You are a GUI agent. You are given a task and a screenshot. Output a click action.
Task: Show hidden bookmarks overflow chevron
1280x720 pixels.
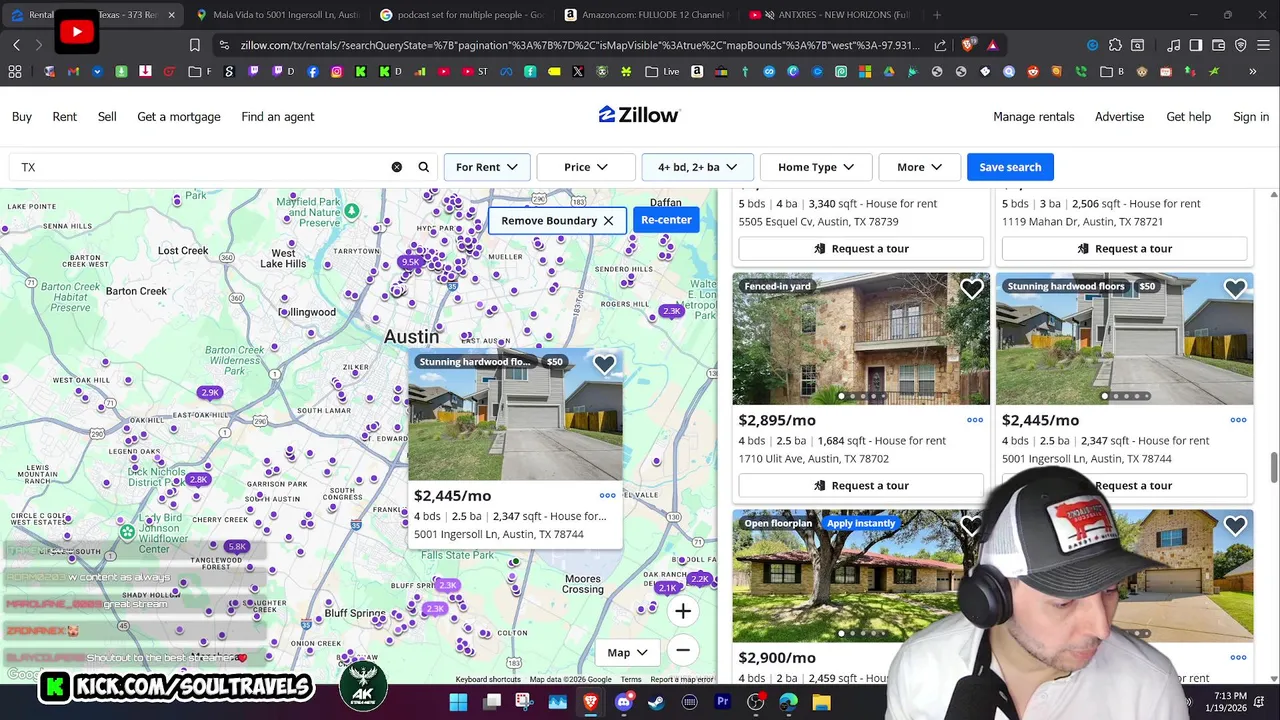pos(1252,72)
